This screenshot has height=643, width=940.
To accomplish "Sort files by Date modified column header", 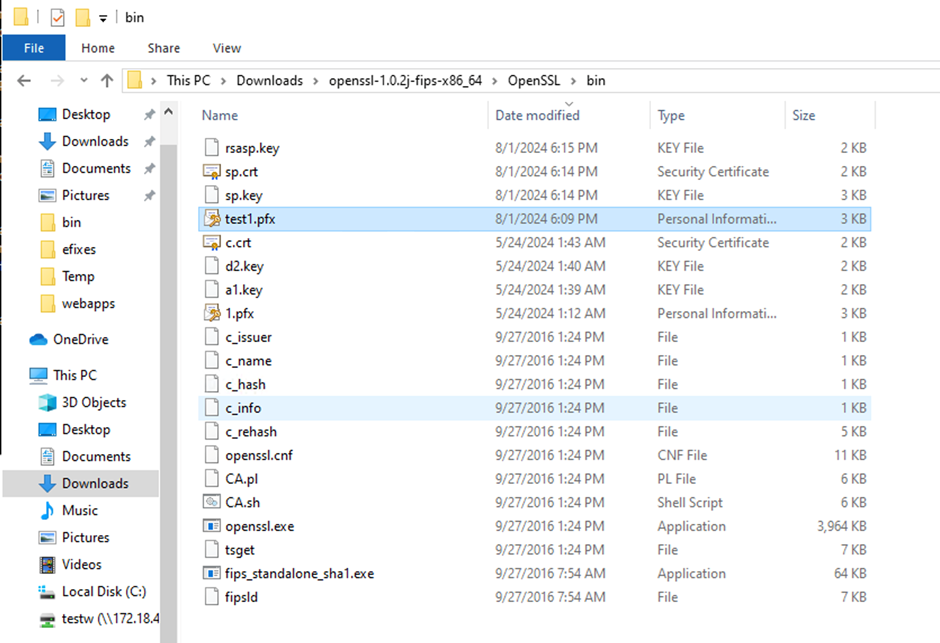I will pos(537,116).
